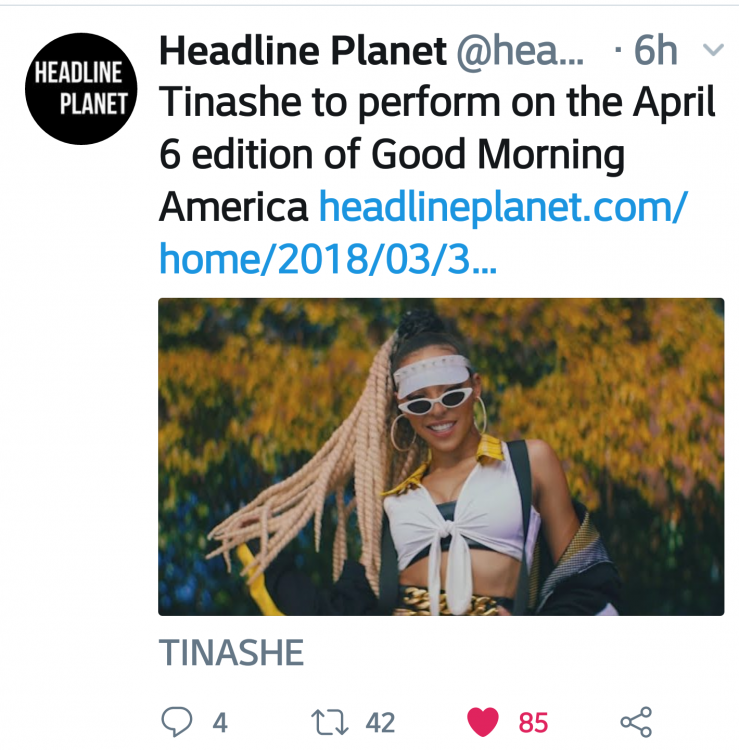Open the reply speech bubble icon
The width and height of the screenshot is (739, 750).
177,721
